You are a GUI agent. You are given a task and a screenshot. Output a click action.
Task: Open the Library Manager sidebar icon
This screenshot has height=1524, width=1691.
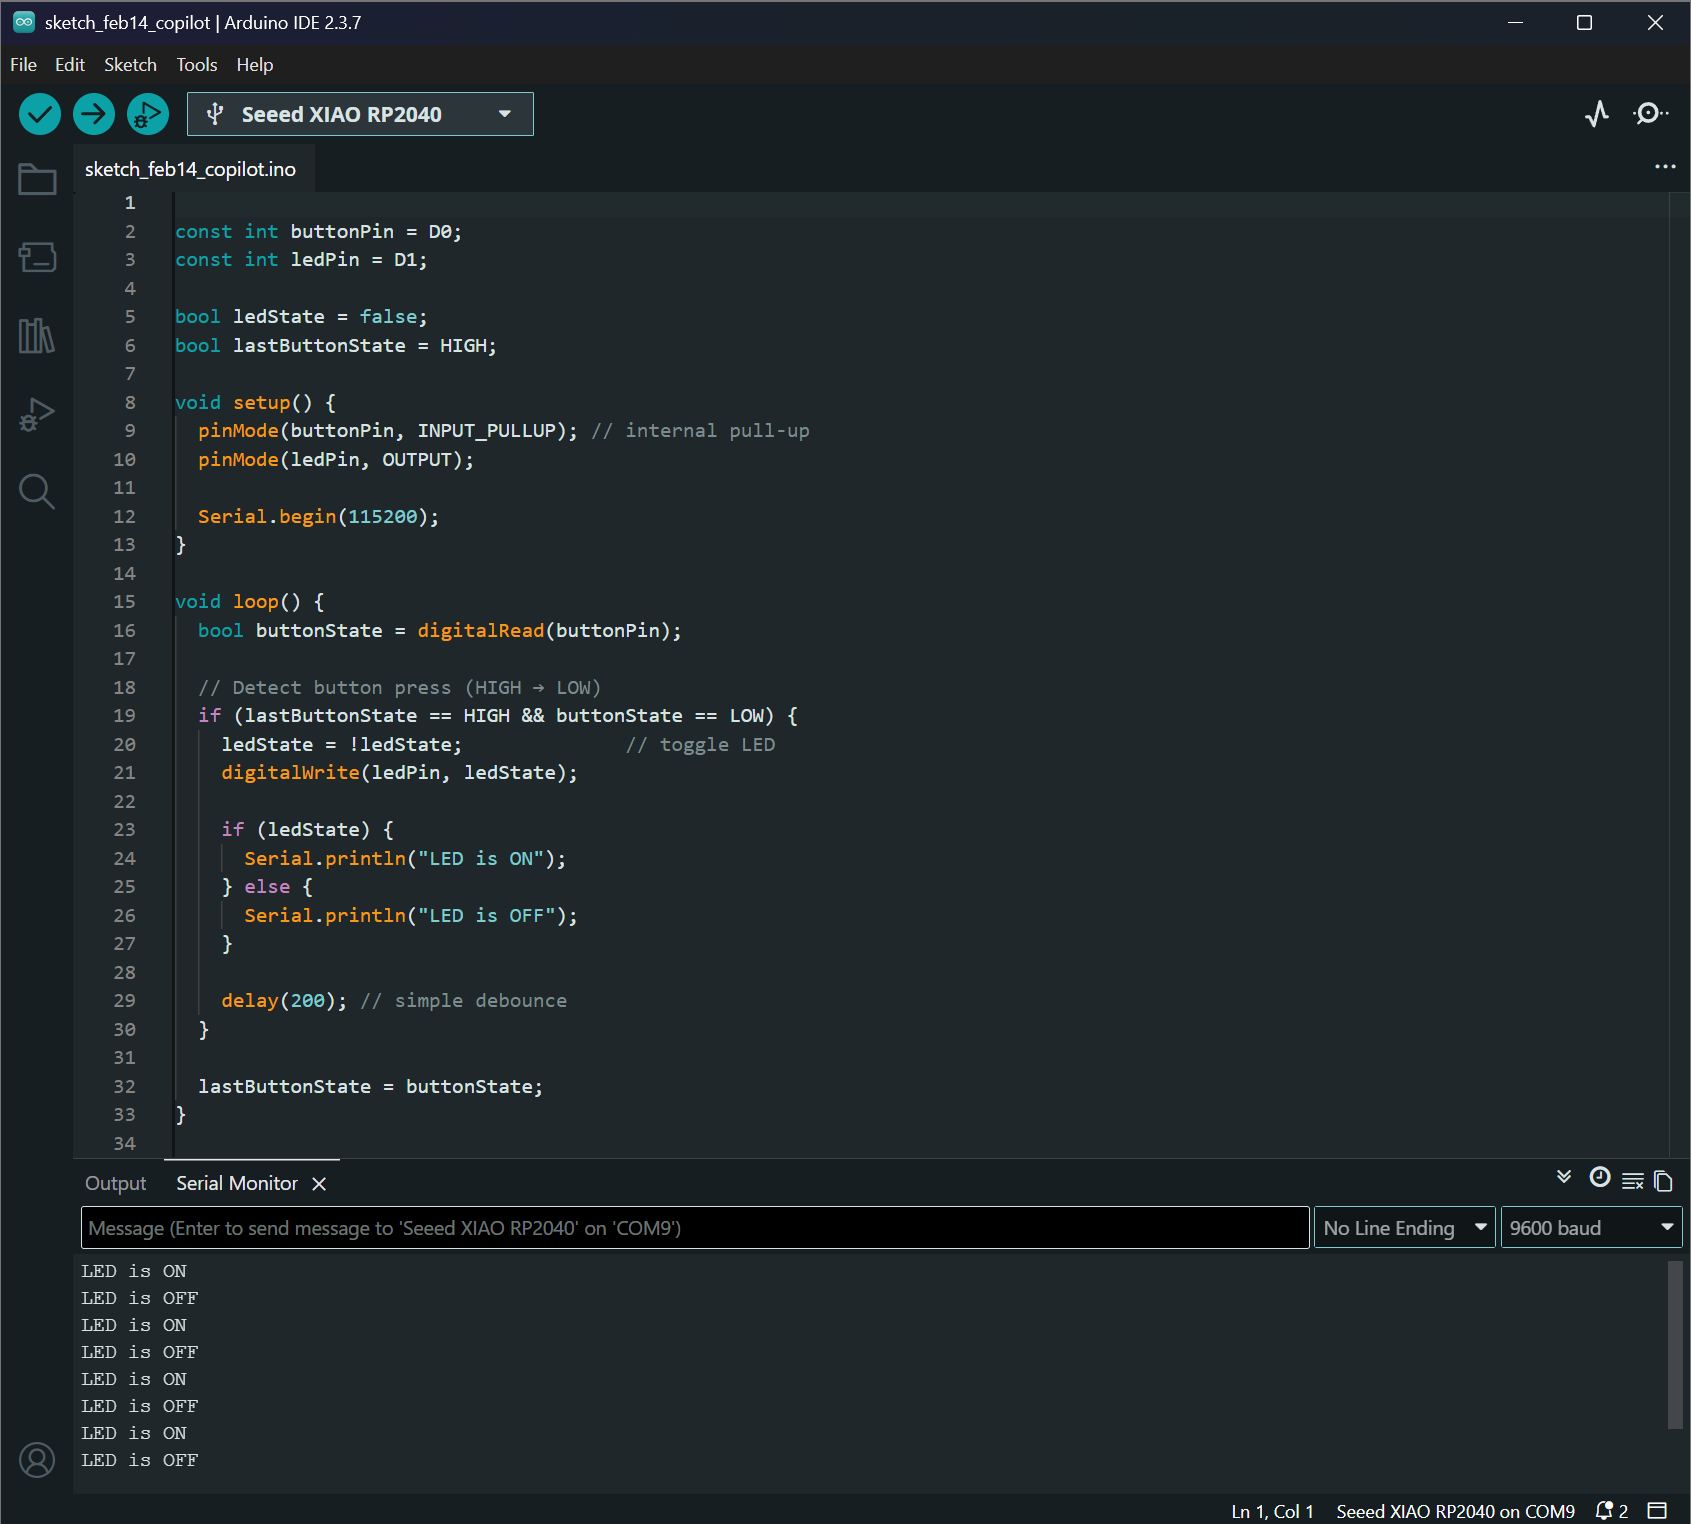[37, 336]
